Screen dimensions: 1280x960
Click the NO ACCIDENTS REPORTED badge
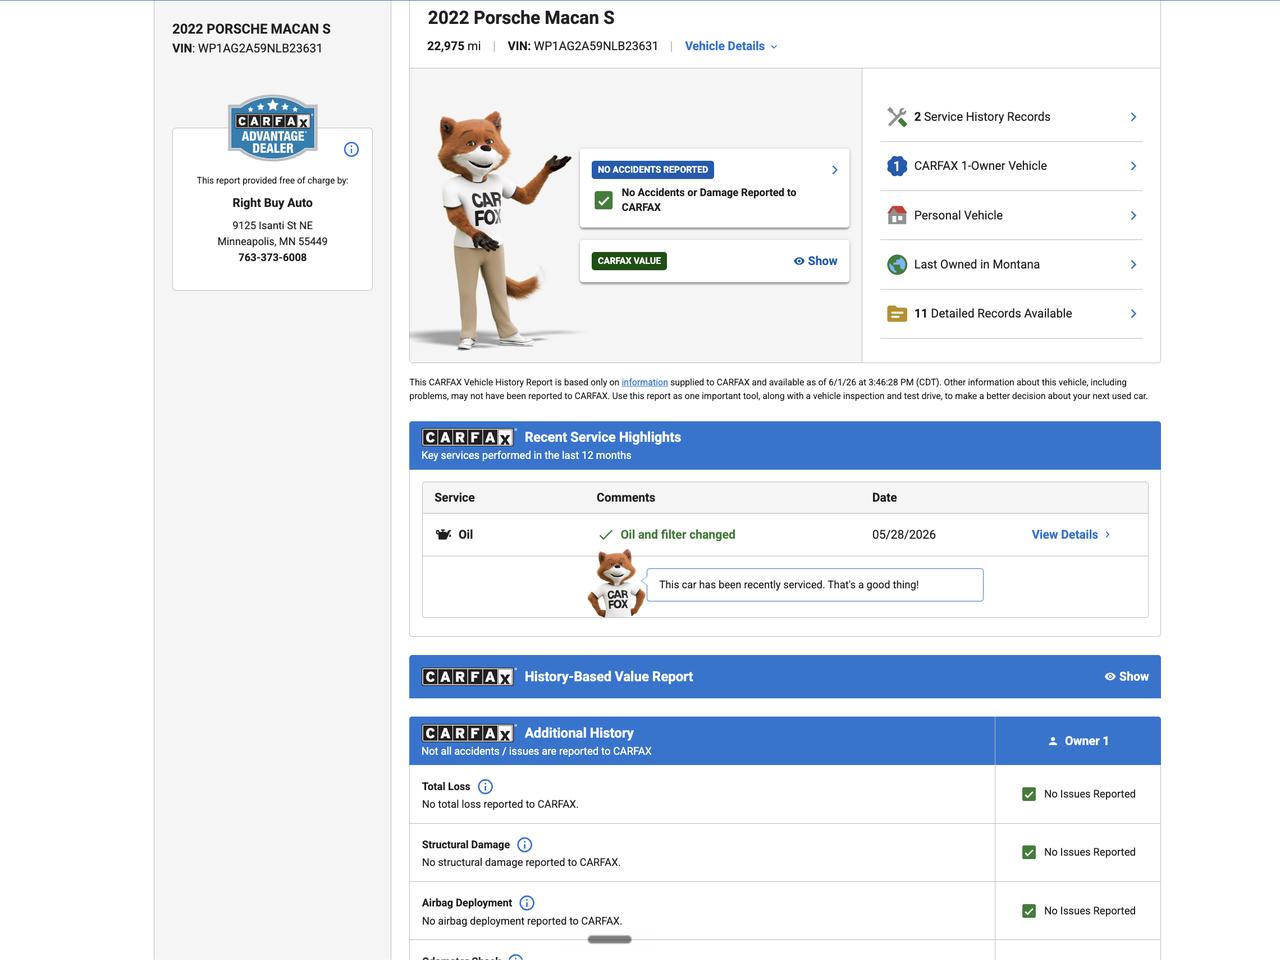(653, 170)
